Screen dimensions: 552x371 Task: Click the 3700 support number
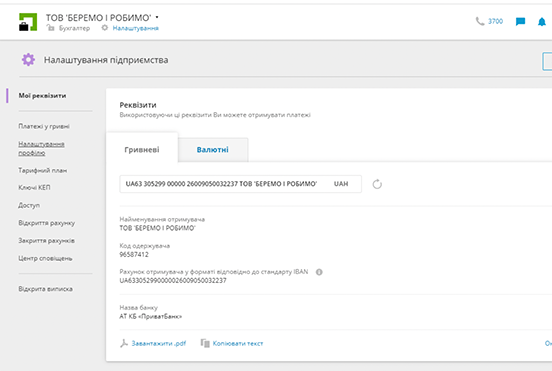495,21
